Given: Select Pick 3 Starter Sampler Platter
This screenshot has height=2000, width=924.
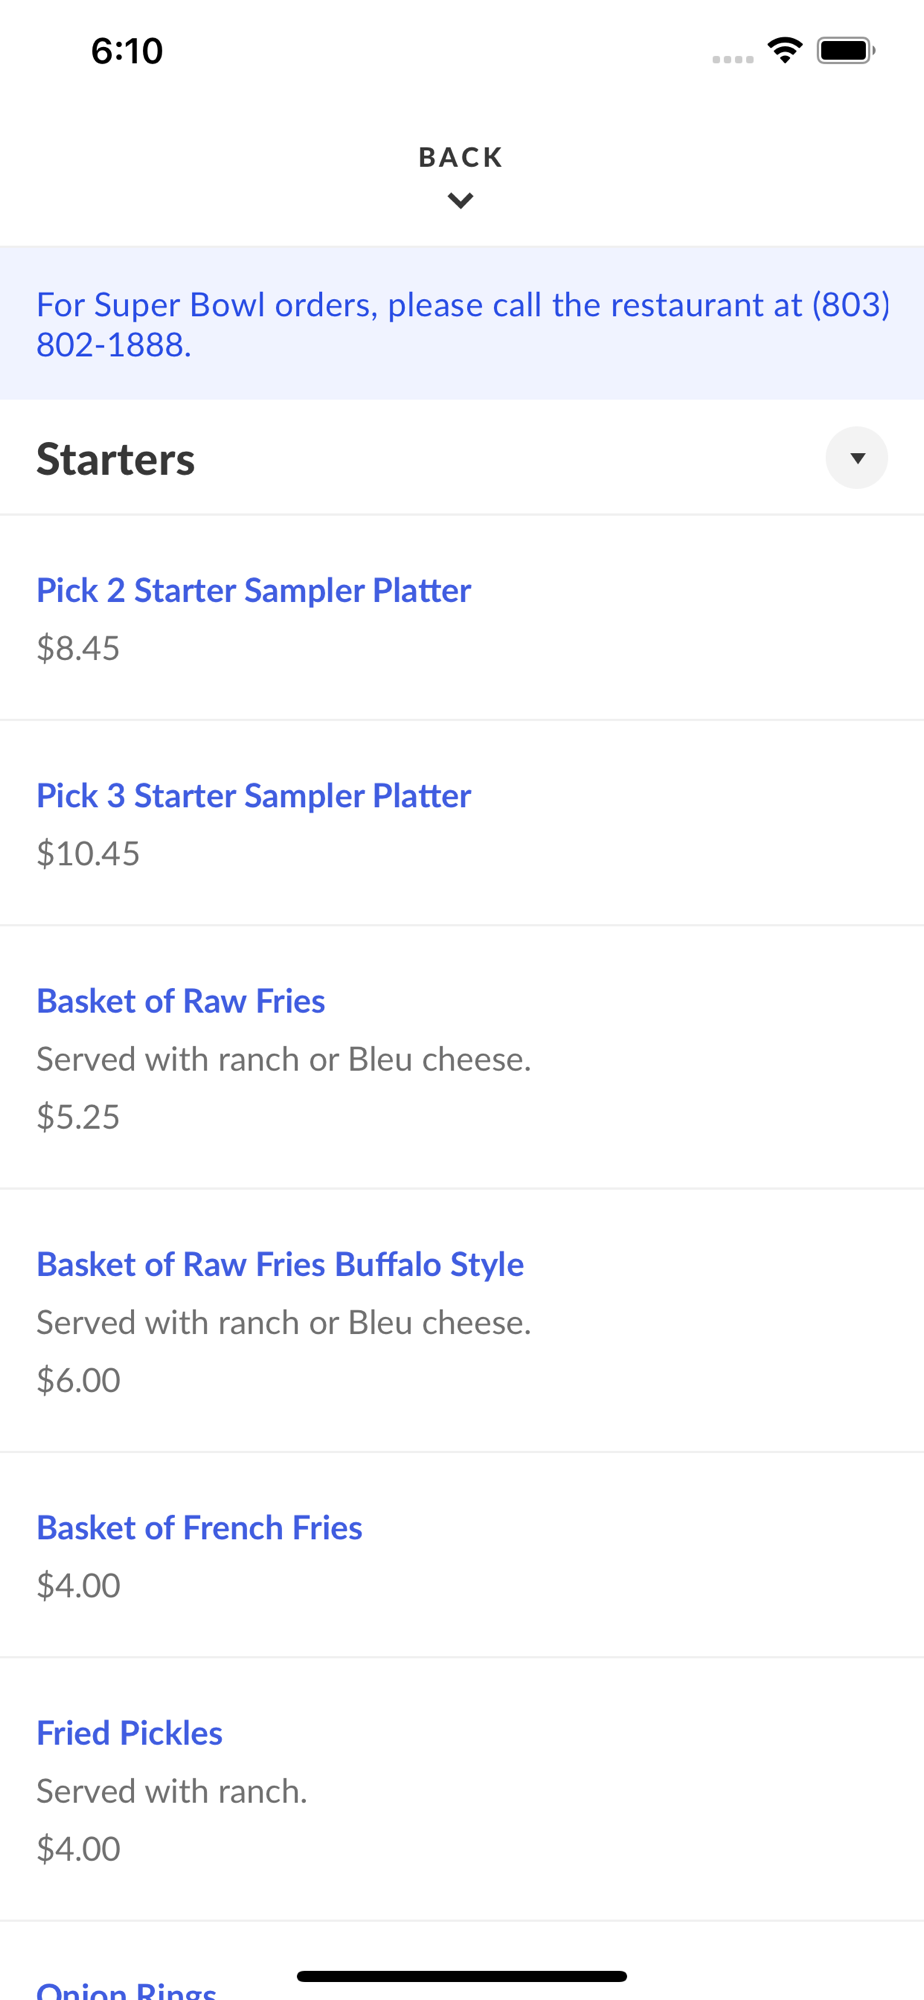Looking at the screenshot, I should click(253, 796).
